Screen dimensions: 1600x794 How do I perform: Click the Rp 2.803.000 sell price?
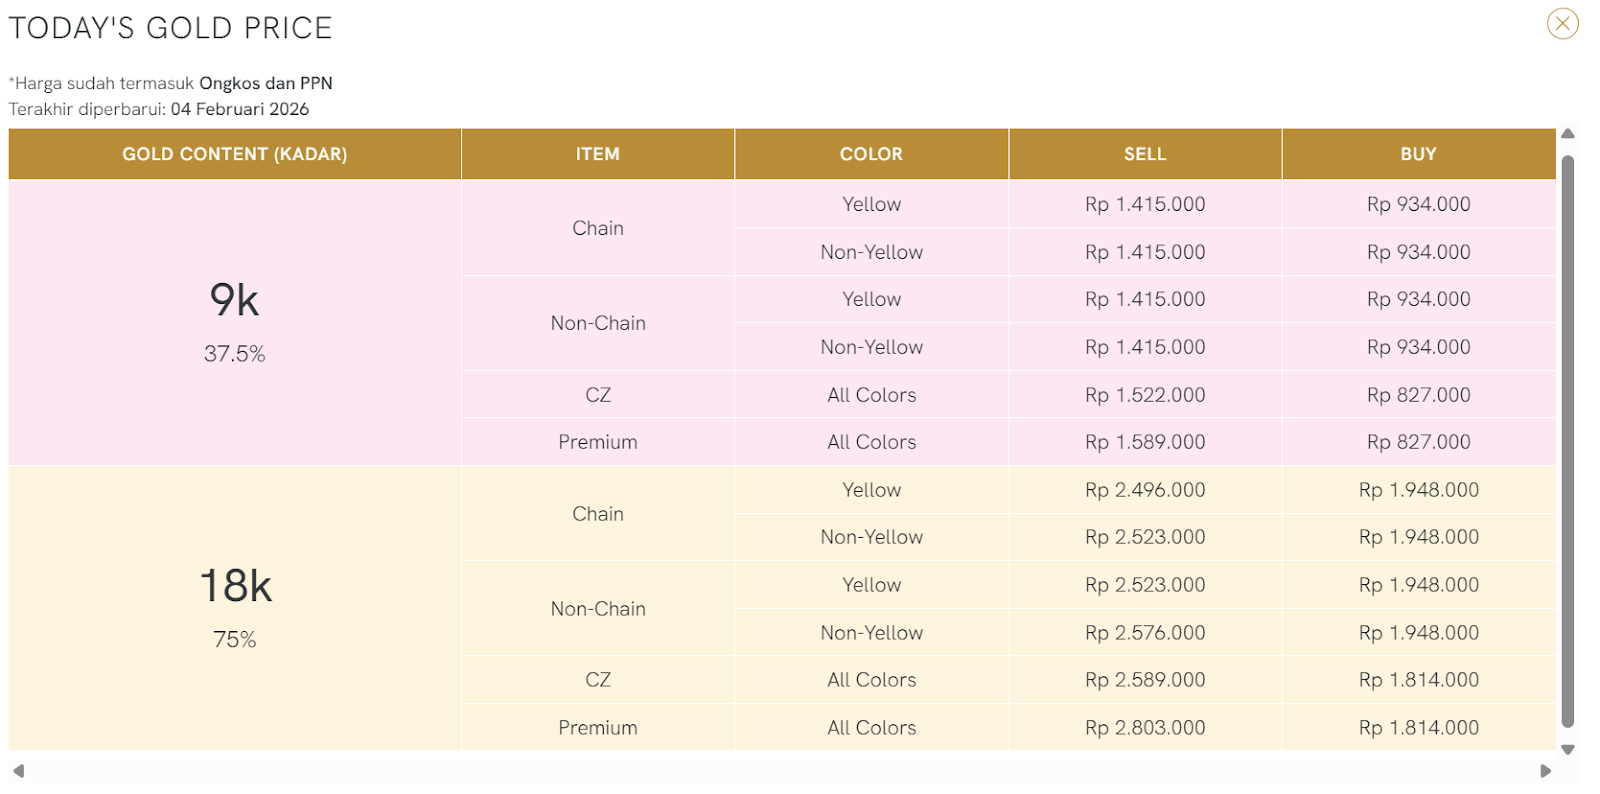point(1145,728)
